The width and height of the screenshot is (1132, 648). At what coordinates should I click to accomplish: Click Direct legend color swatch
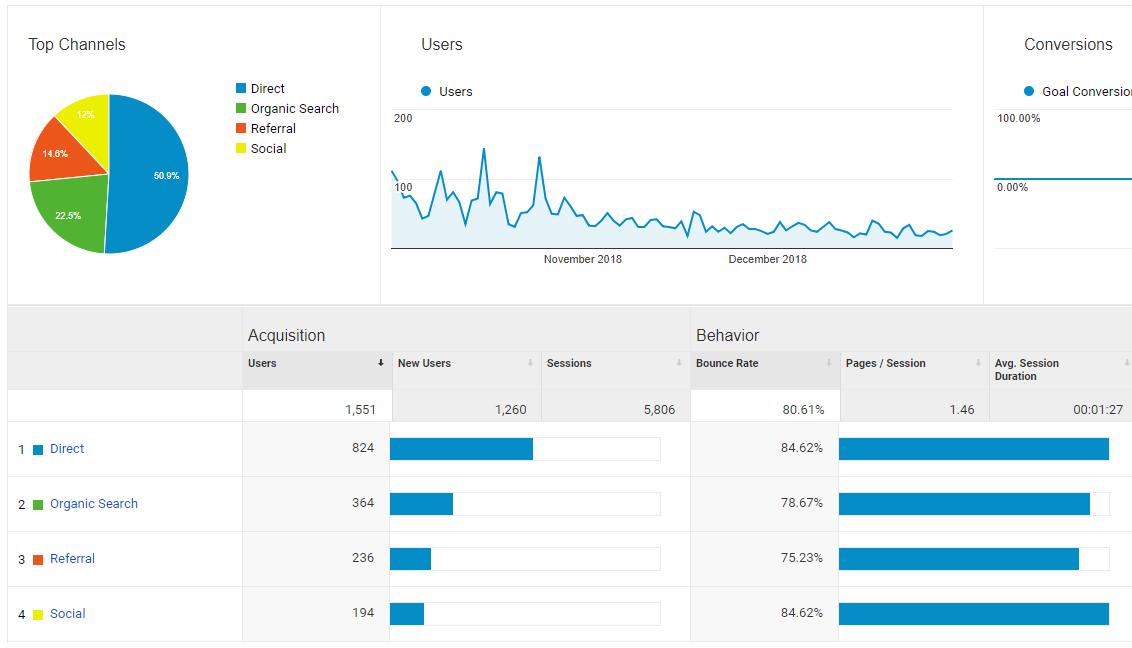[x=241, y=88]
